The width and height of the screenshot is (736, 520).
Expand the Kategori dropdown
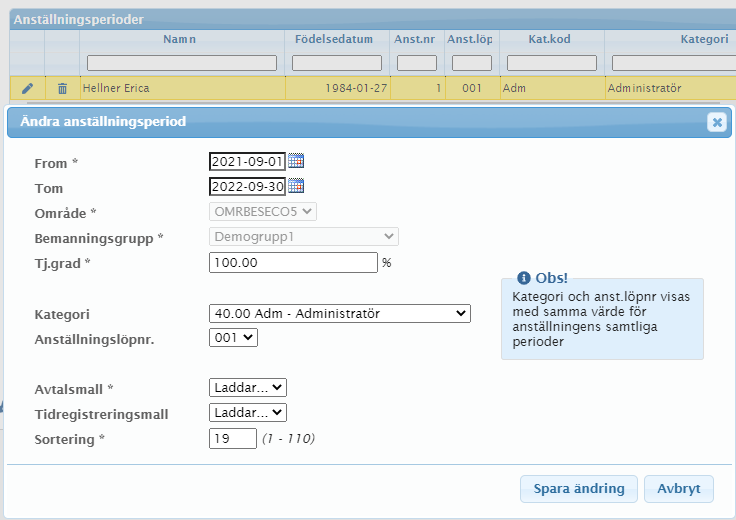339,313
